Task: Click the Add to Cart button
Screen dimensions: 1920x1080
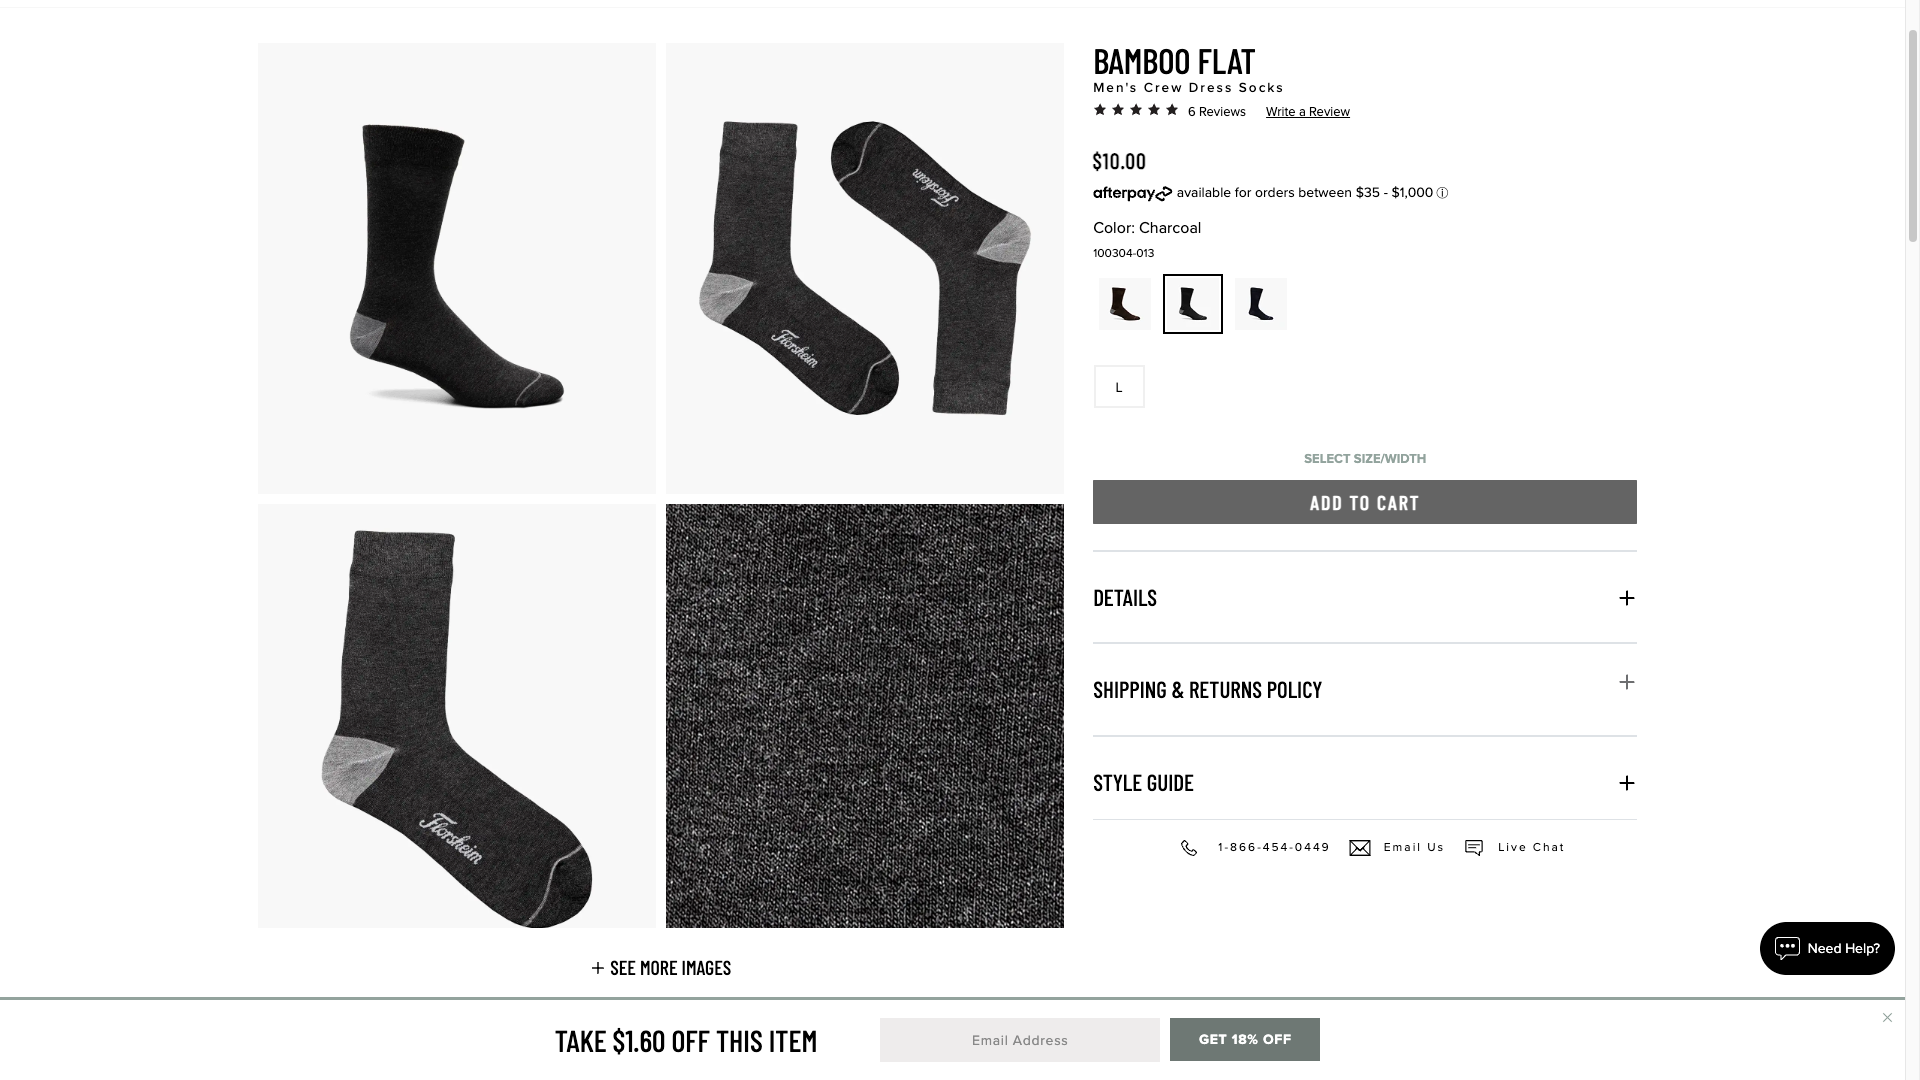Action: 1365,502
